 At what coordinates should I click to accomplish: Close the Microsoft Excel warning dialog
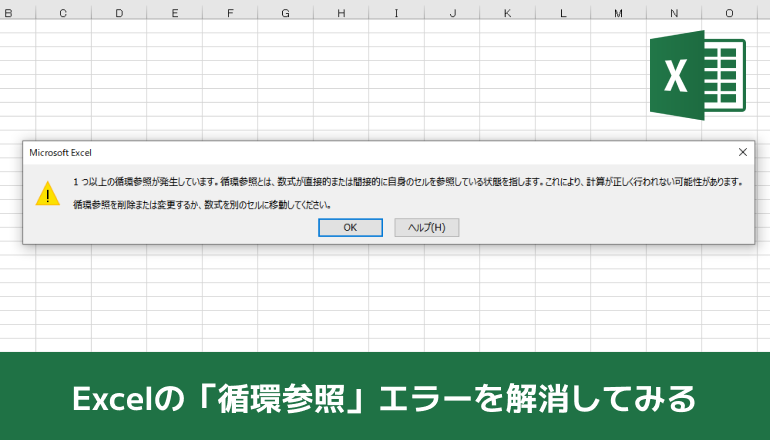[x=742, y=152]
